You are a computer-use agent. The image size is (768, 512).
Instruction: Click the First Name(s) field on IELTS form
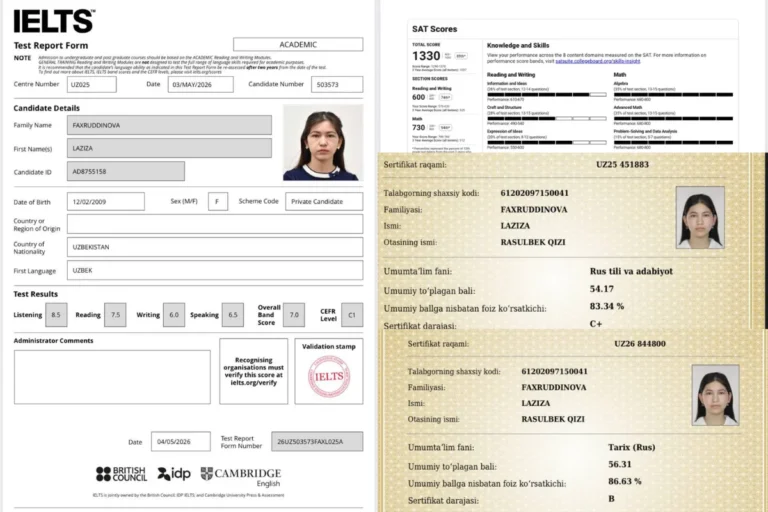[x=169, y=148]
